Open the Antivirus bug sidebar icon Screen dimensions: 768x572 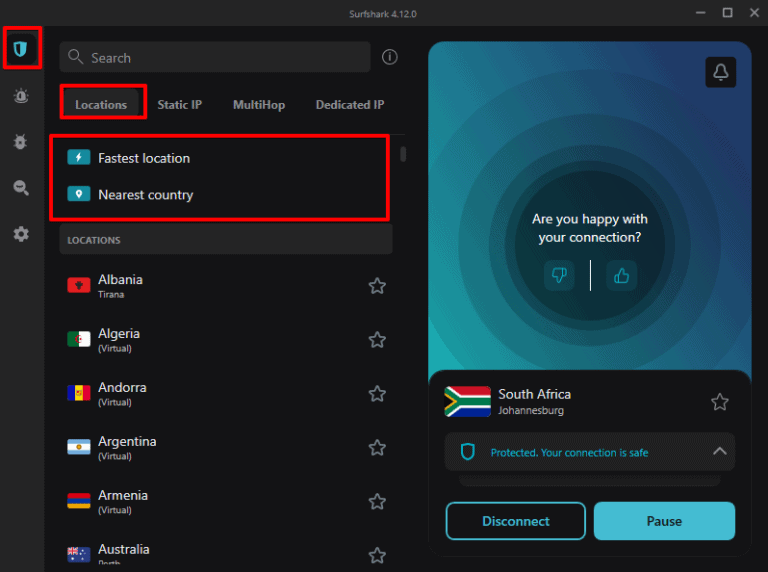coord(21,142)
